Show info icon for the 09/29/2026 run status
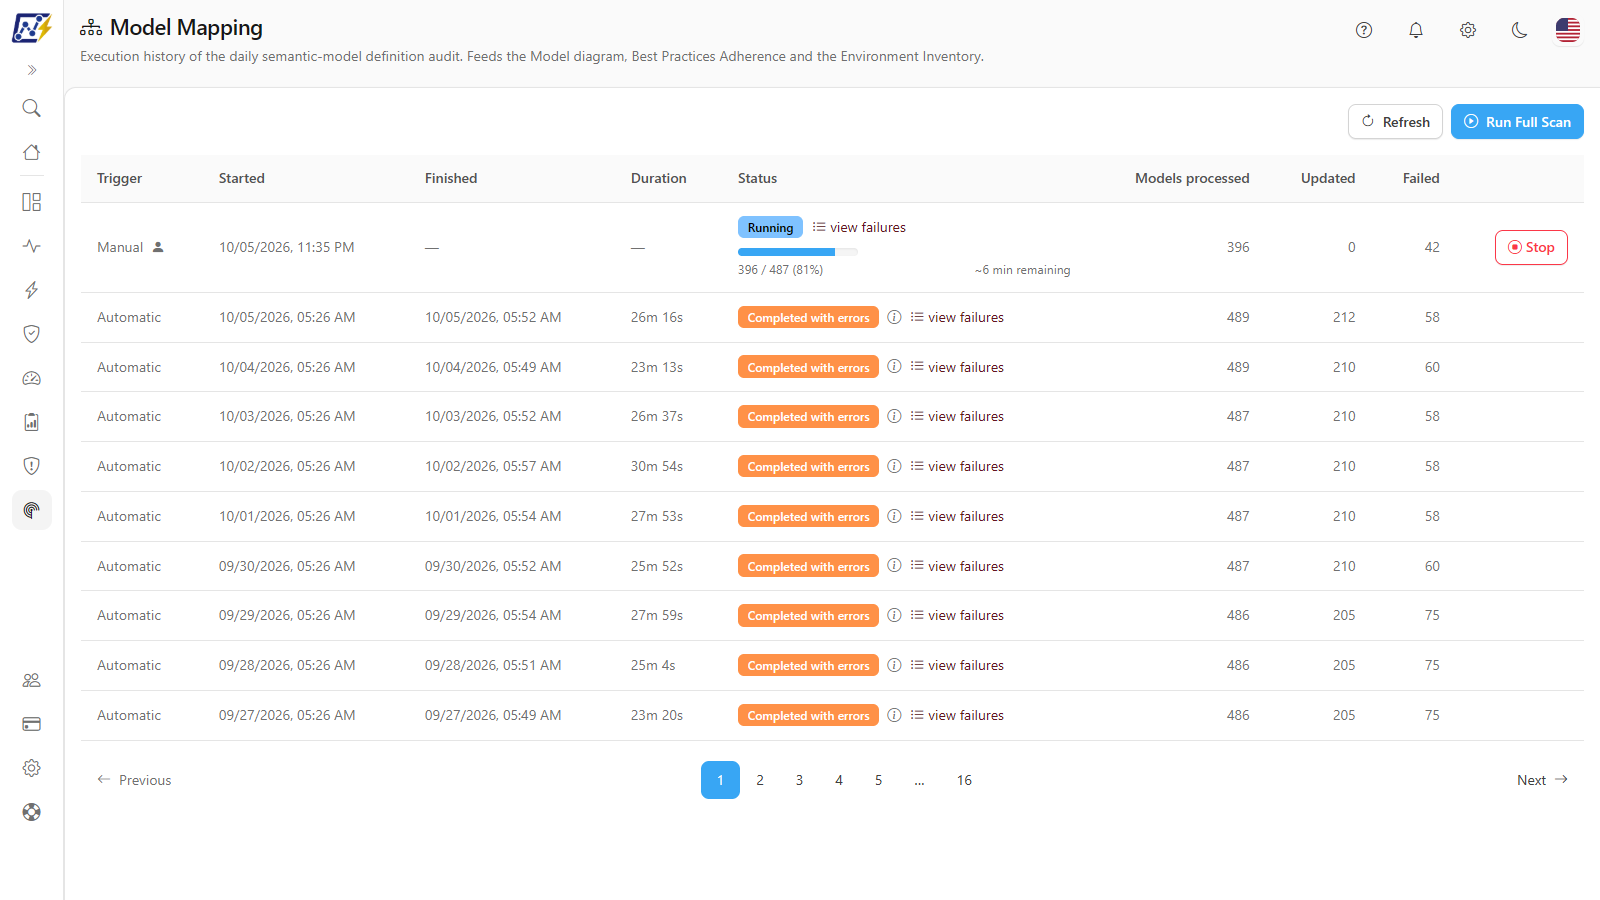 click(894, 615)
